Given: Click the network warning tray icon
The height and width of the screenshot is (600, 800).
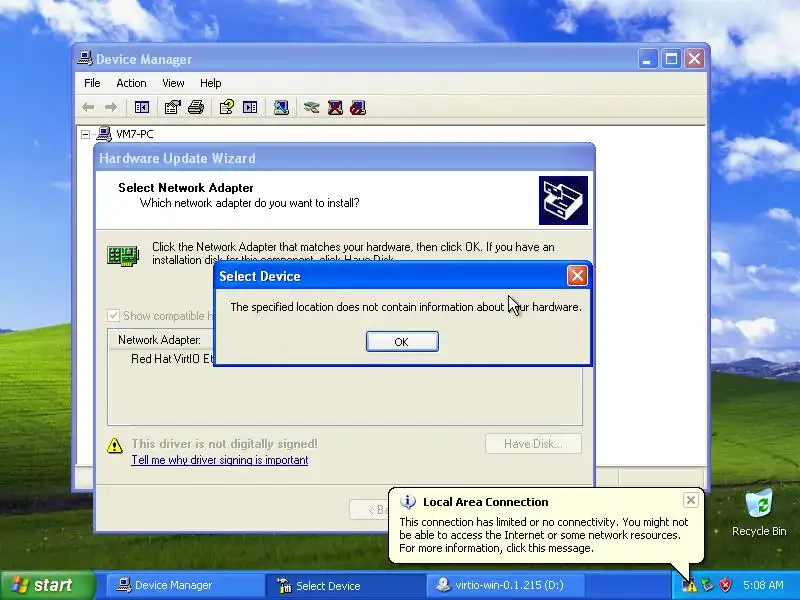Looking at the screenshot, I should [x=690, y=585].
